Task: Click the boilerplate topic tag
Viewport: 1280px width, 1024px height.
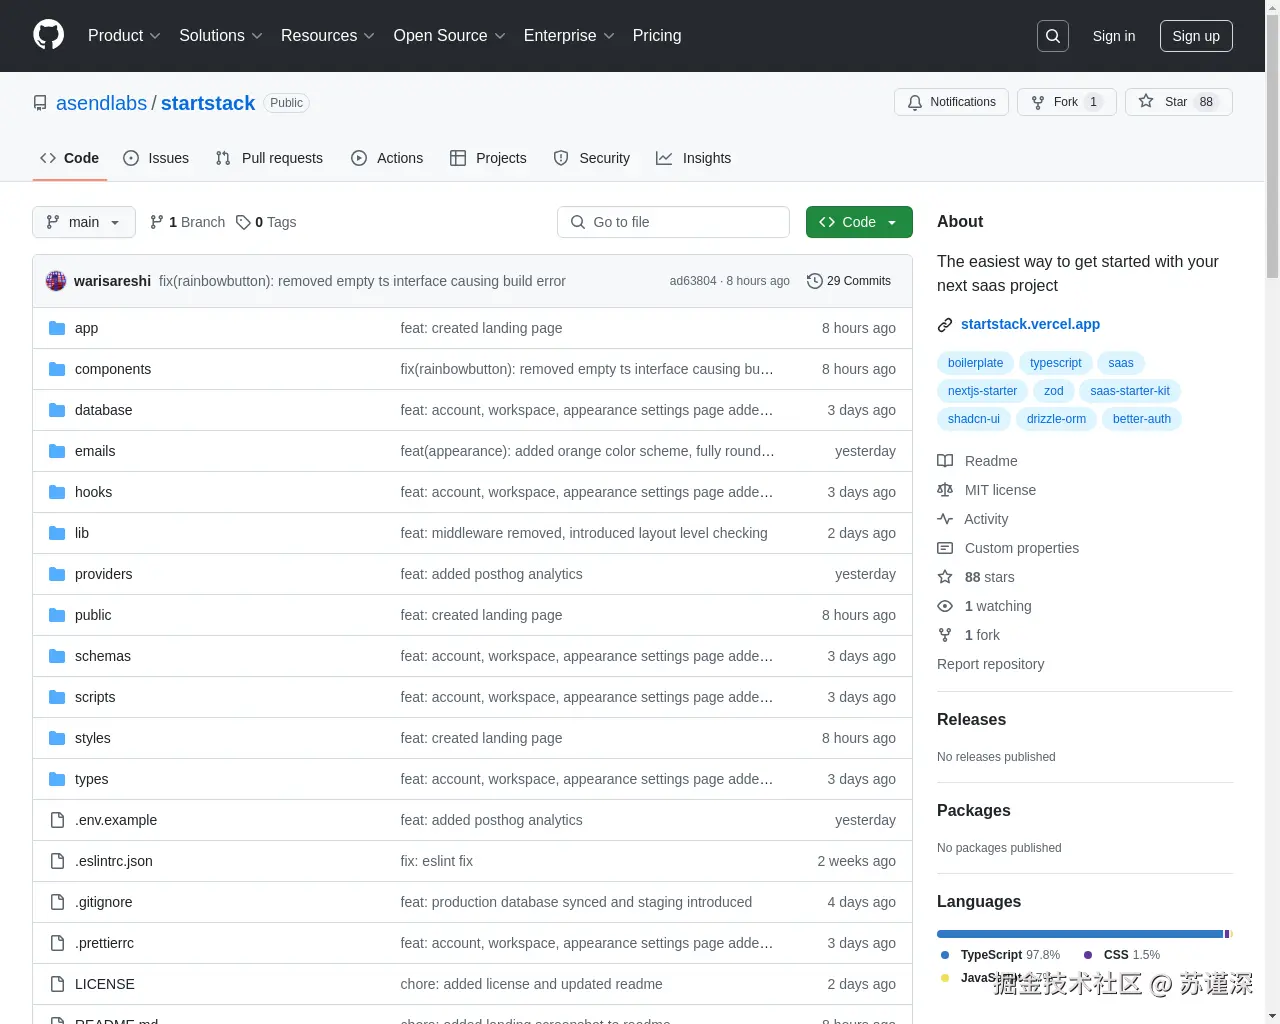Action: tap(975, 363)
